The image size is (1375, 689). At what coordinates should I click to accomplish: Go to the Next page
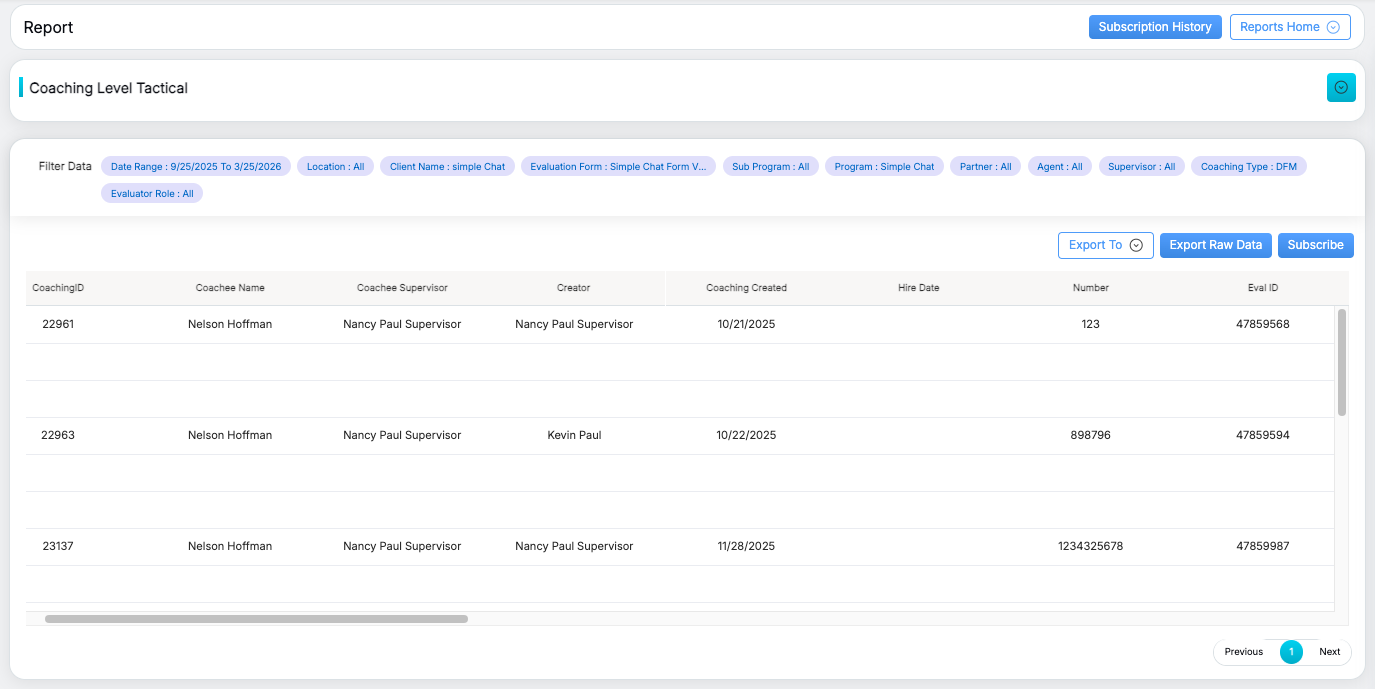pyautogui.click(x=1329, y=652)
